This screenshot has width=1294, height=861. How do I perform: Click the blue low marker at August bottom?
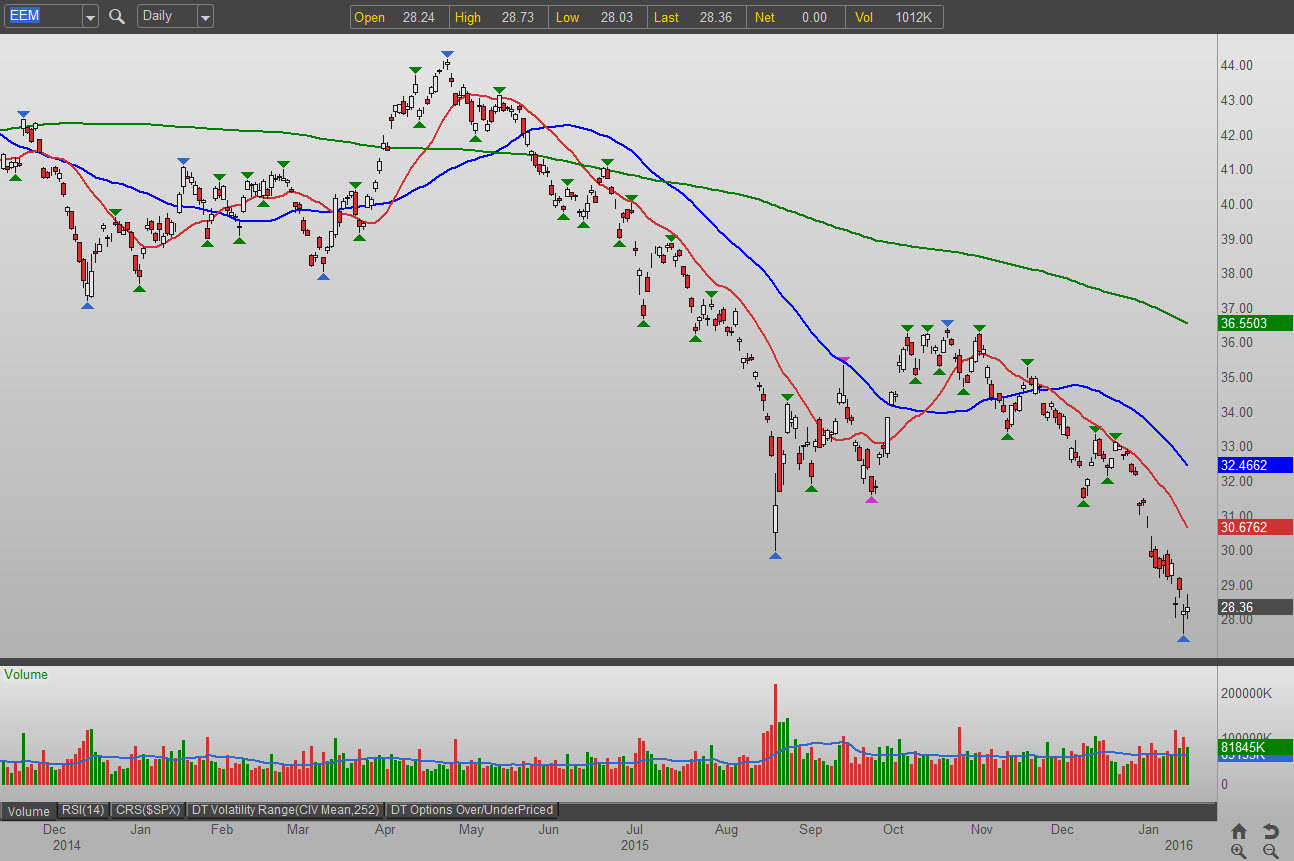coord(775,555)
